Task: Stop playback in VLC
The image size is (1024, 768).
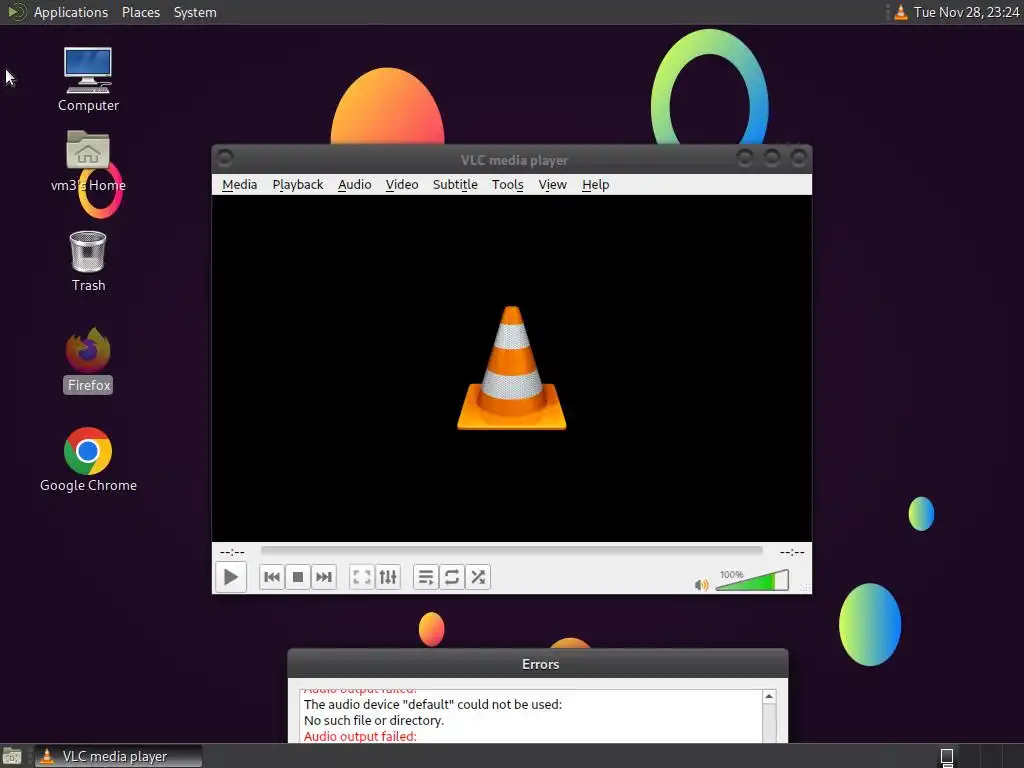Action: (298, 577)
